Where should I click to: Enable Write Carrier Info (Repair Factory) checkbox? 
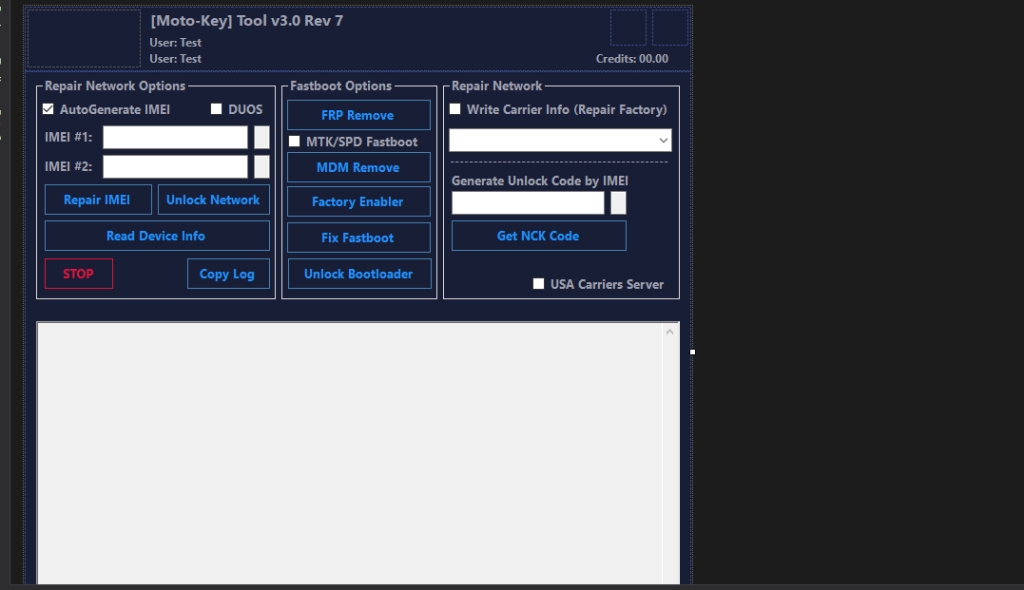click(x=455, y=109)
